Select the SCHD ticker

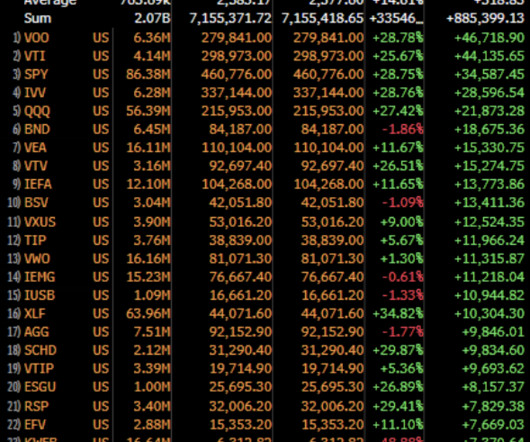40,350
